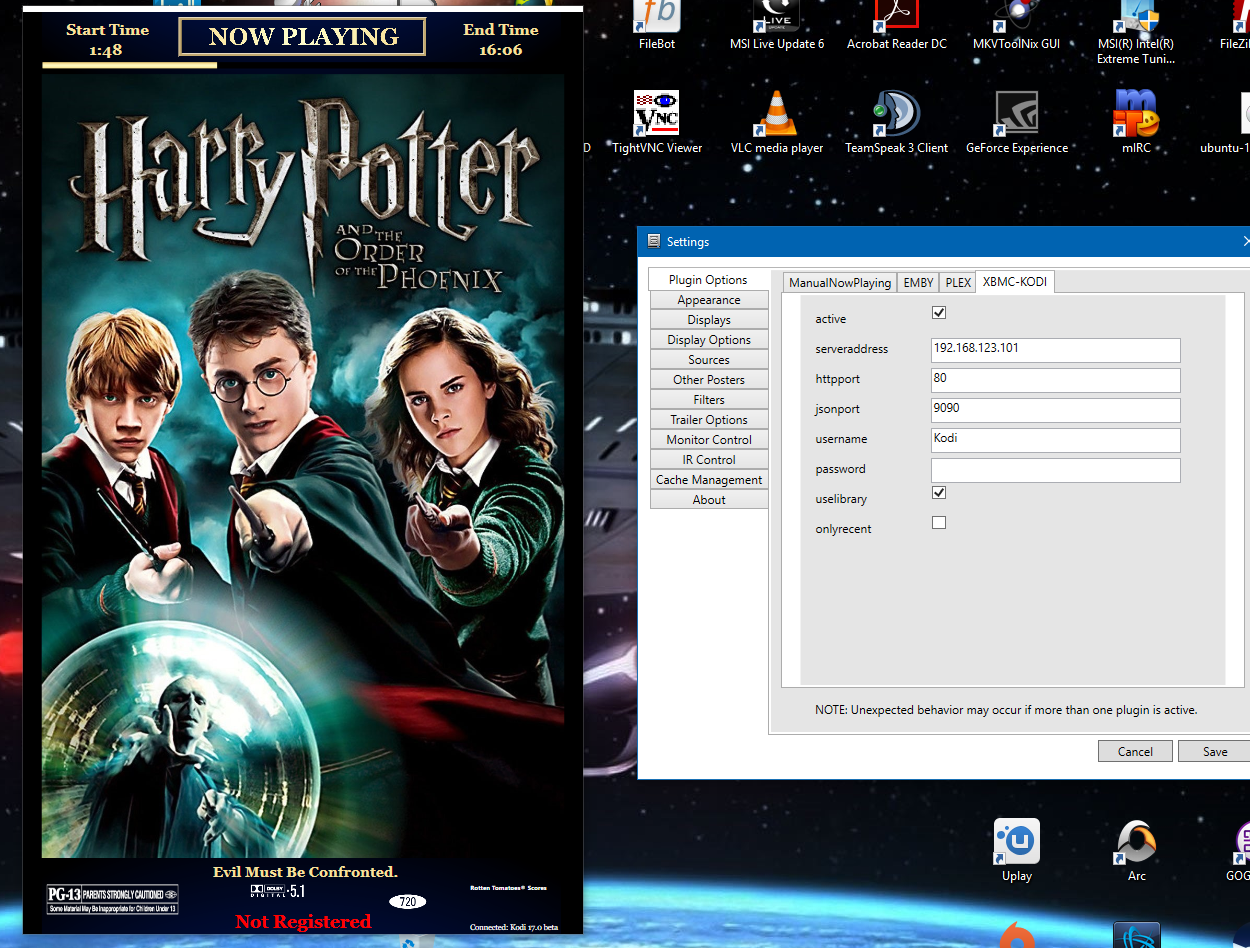Launch TeamSpeak 3 Client icon

pyautogui.click(x=896, y=121)
